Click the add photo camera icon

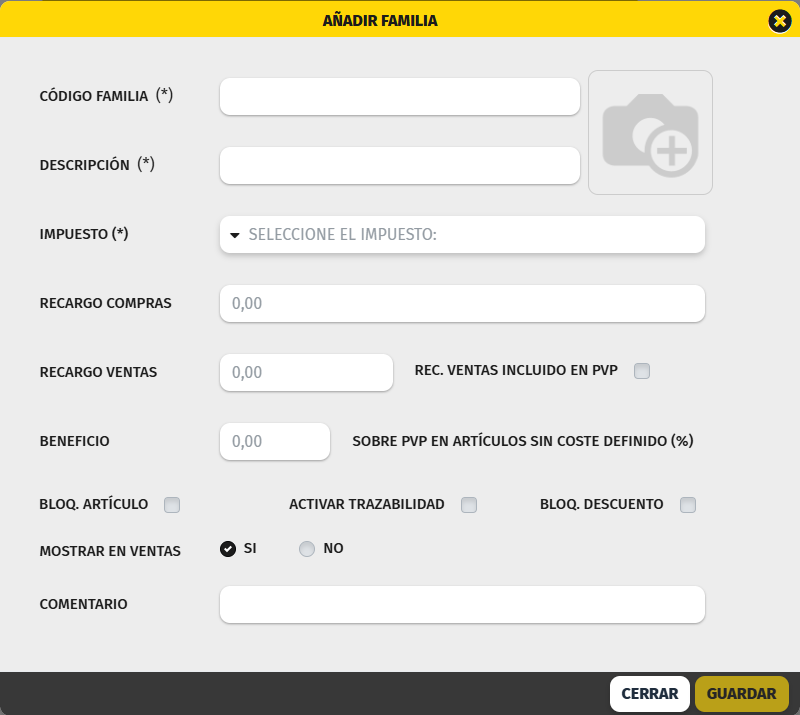650,132
